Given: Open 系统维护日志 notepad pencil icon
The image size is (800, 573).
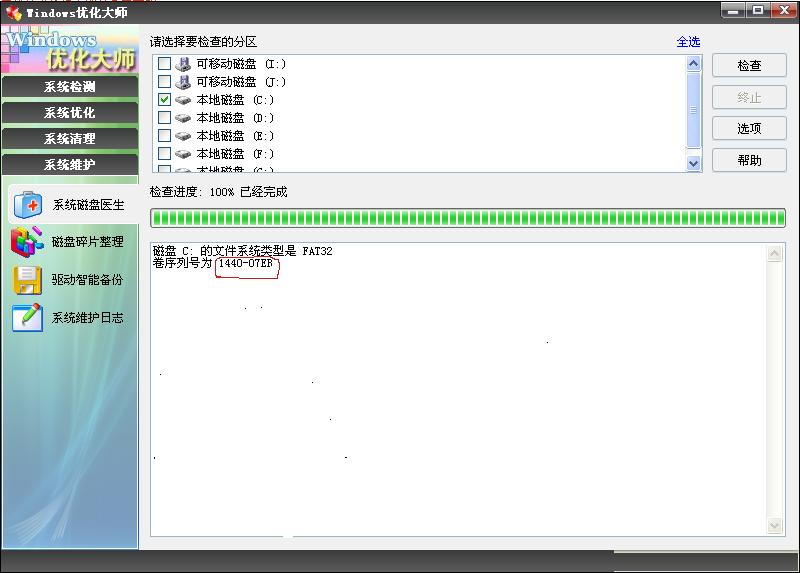Looking at the screenshot, I should (27, 317).
